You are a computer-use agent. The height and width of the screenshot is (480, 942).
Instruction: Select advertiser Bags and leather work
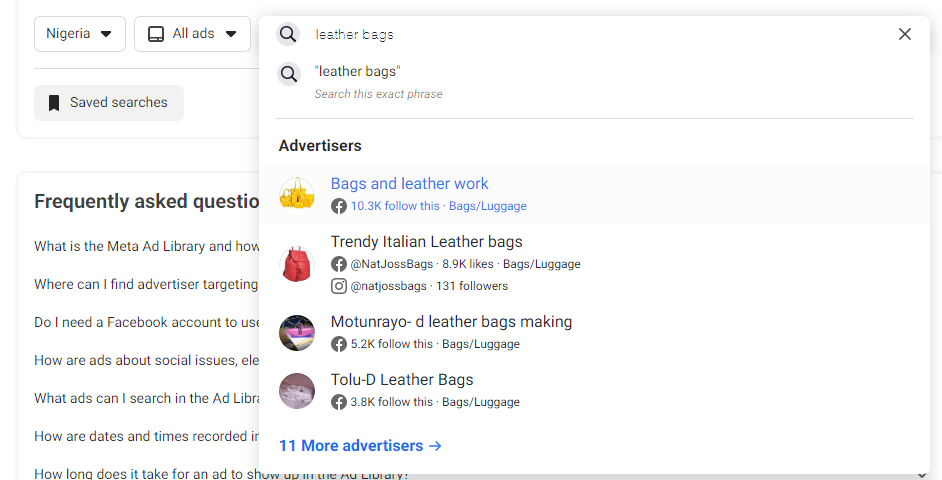[595, 194]
